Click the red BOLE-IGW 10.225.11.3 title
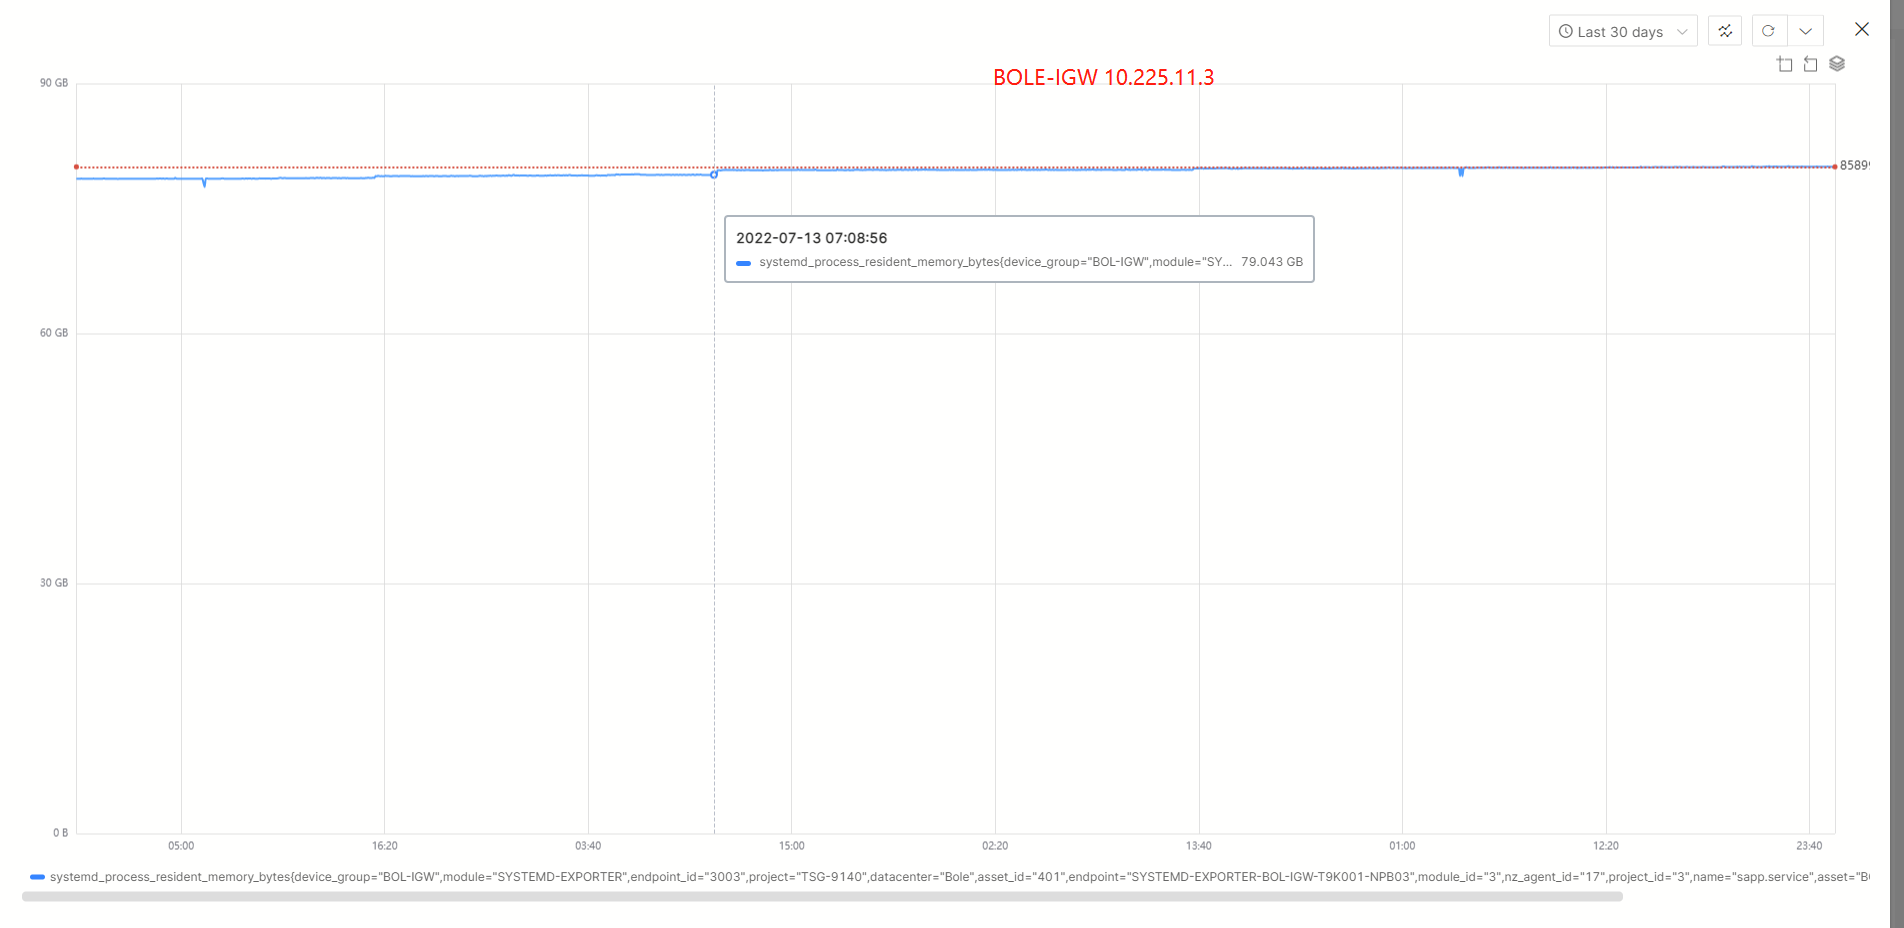This screenshot has height=928, width=1904. point(1103,78)
